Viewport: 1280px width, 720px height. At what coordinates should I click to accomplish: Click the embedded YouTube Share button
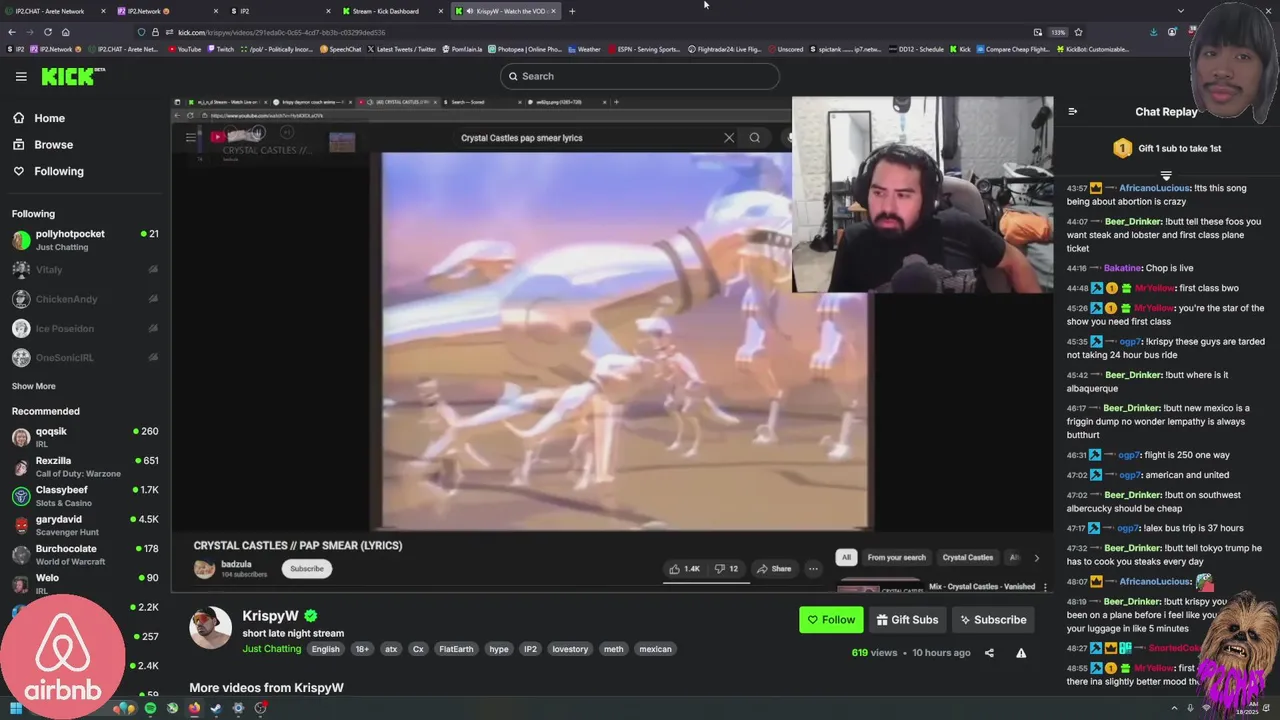tap(774, 569)
